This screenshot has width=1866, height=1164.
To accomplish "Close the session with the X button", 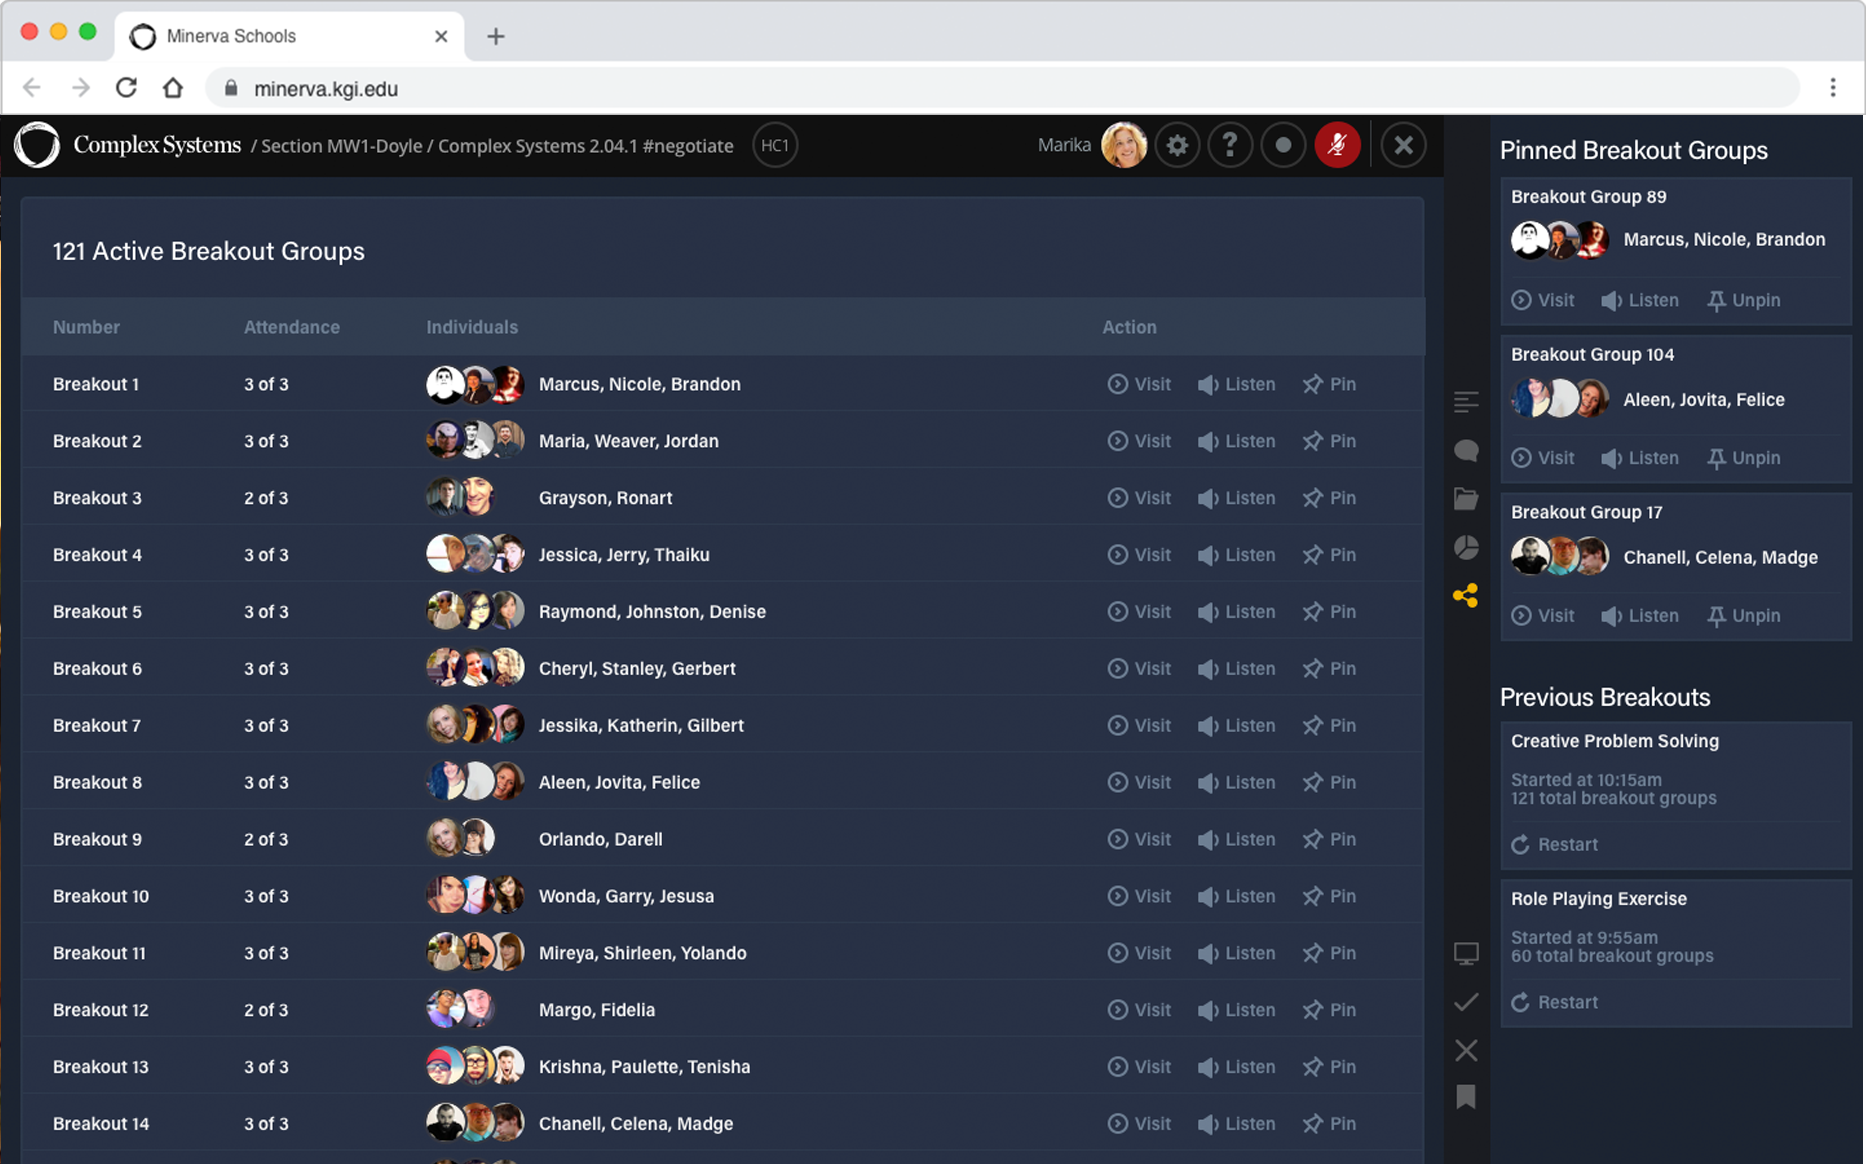I will click(x=1403, y=146).
